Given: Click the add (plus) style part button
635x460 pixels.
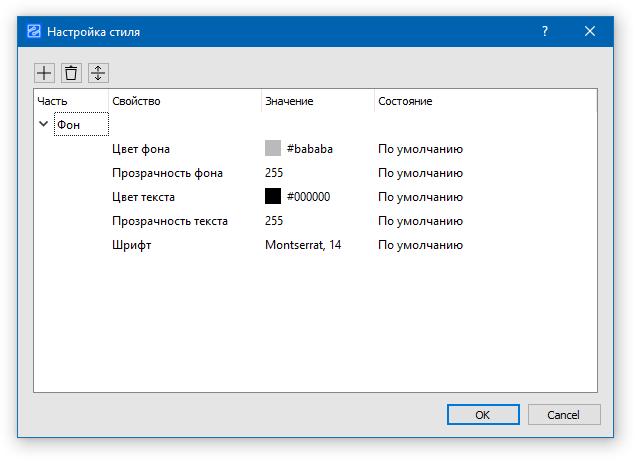Looking at the screenshot, I should 45,73.
